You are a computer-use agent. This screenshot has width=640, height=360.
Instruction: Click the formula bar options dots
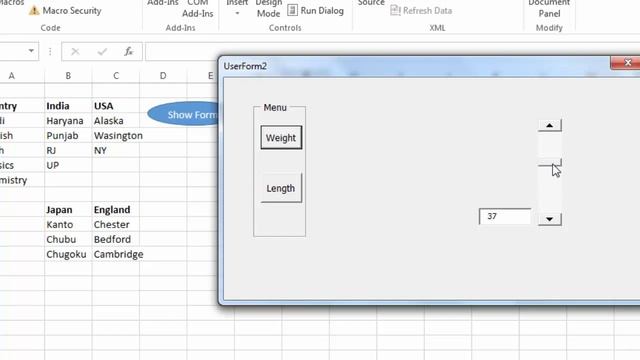(x=50, y=51)
